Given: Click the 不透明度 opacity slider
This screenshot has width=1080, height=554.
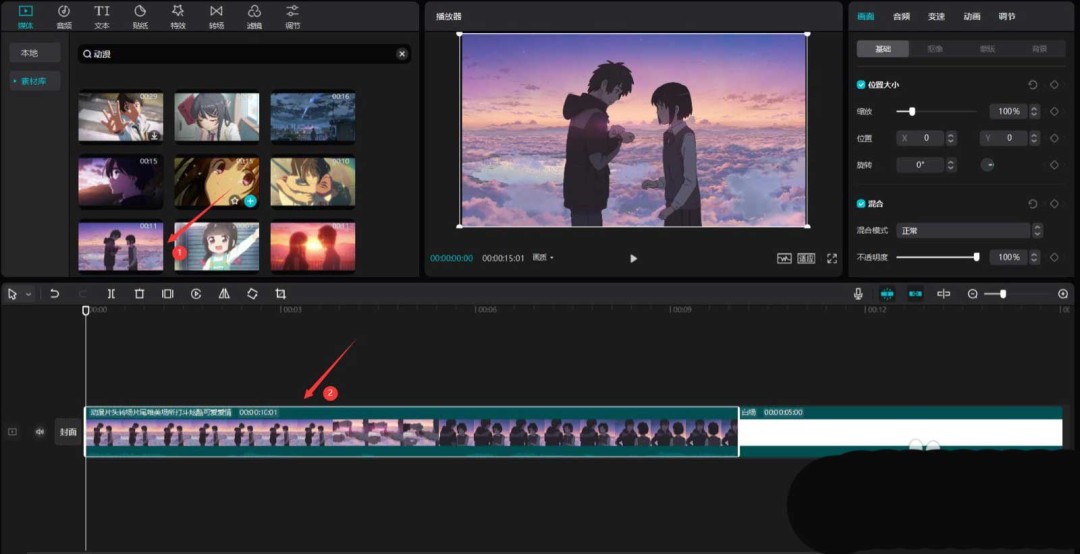Looking at the screenshot, I should 937,257.
